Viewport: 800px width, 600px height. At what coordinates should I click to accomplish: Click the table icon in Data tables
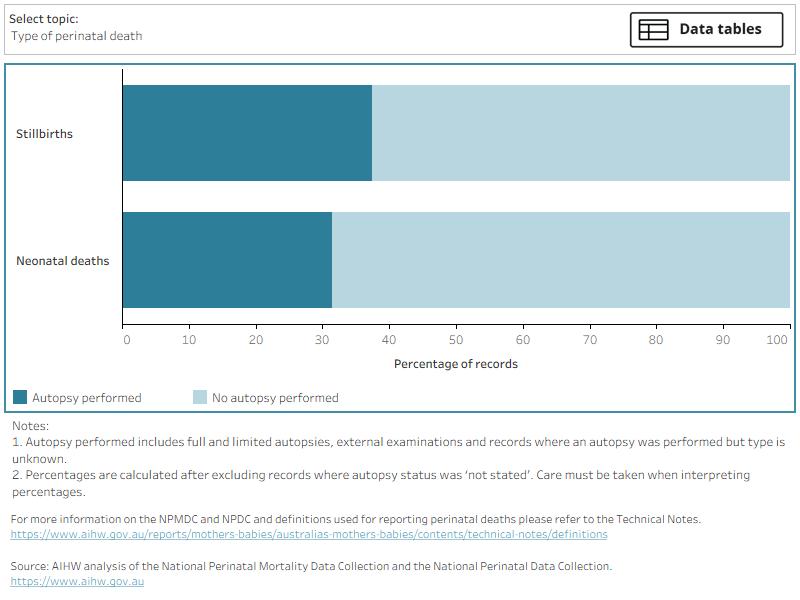654,30
